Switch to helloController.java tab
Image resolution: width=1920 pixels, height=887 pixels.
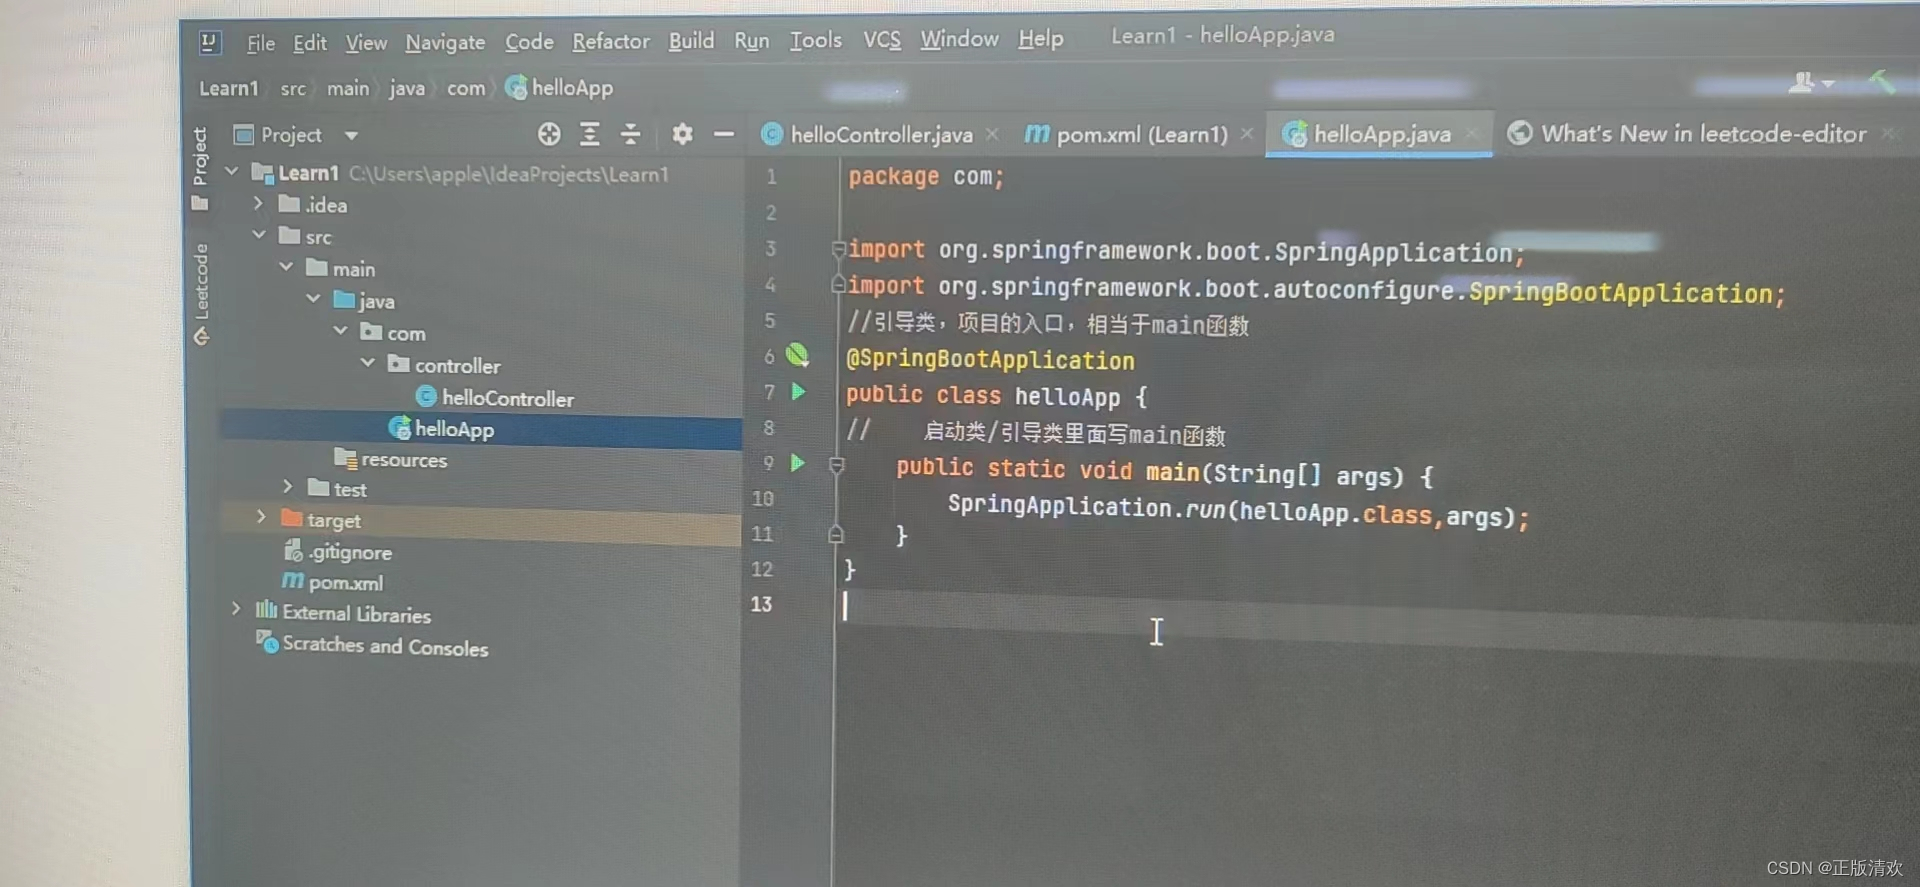(867, 134)
